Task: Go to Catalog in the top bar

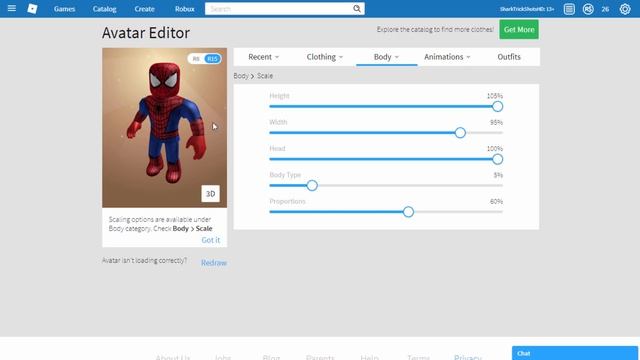Action: tap(104, 9)
